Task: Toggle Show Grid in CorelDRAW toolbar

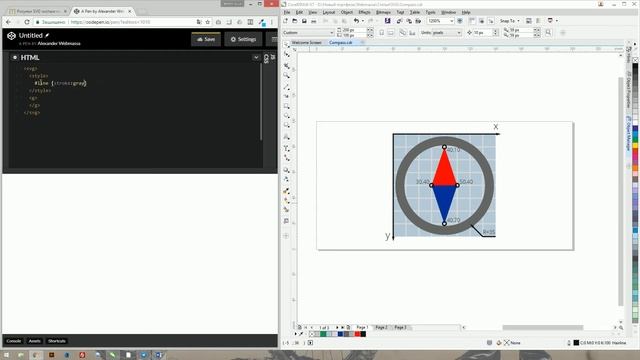Action: tap(482, 21)
